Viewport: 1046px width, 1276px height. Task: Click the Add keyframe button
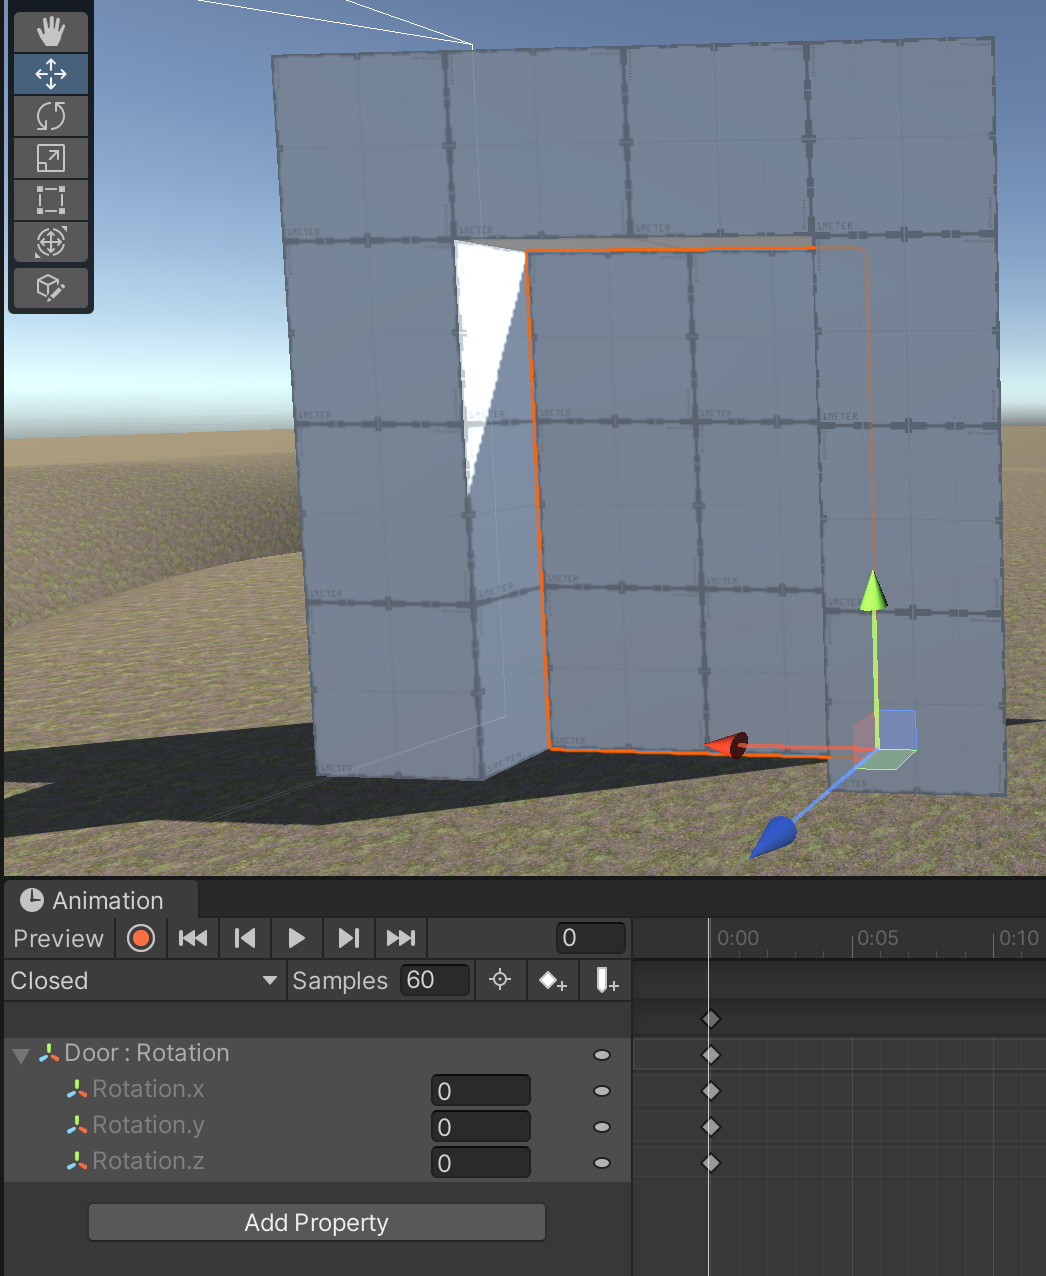pos(553,981)
